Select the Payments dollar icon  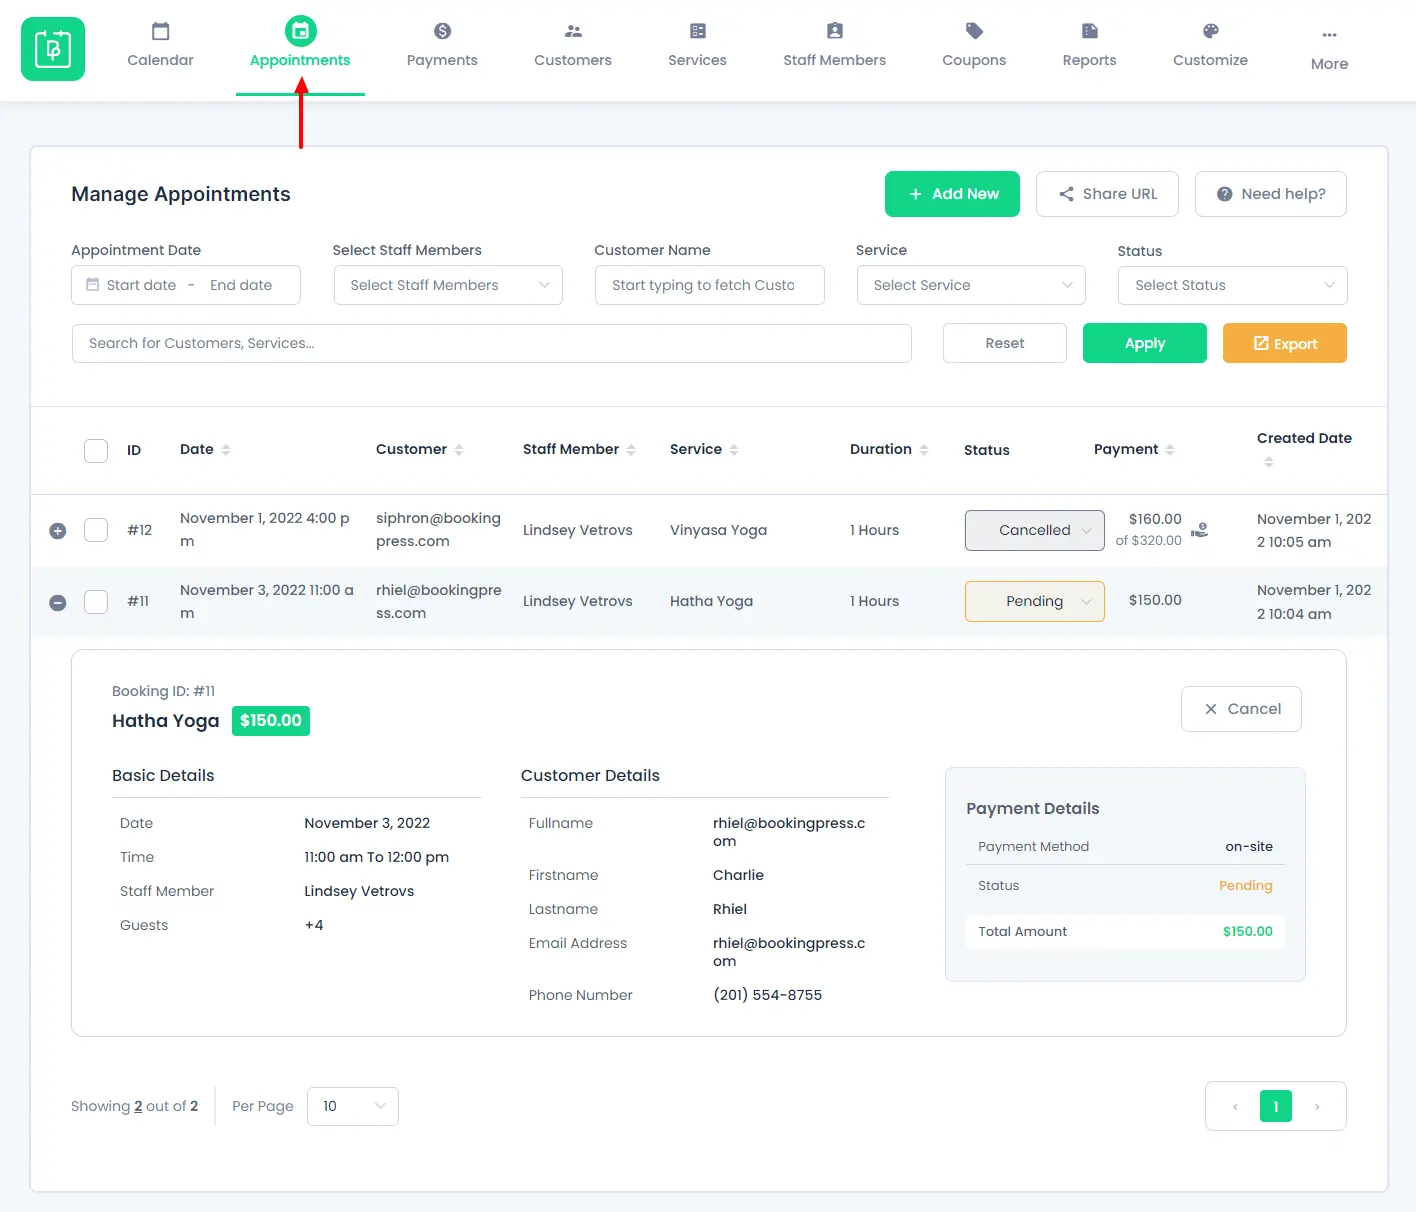tap(441, 30)
